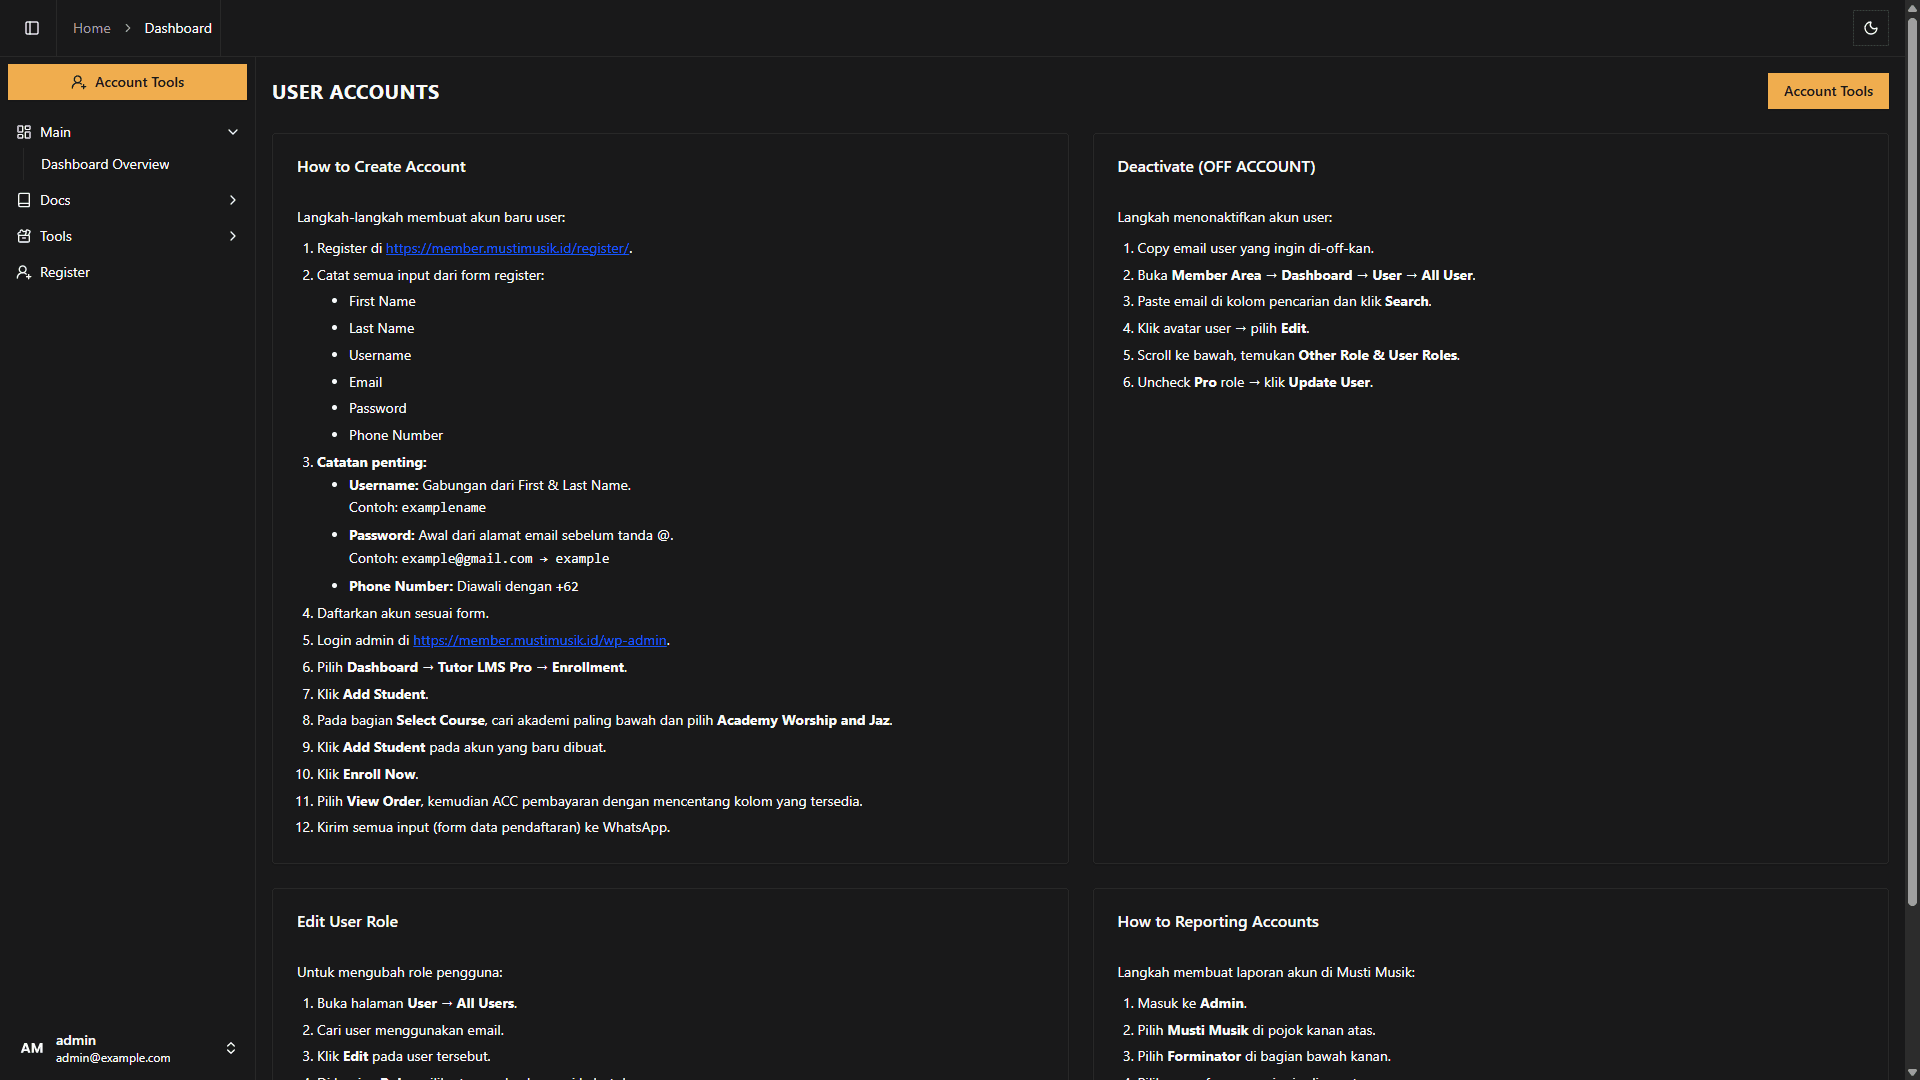The image size is (1920, 1080).
Task: Click the 'Klik avatar user' step
Action: pyautogui.click(x=1223, y=328)
